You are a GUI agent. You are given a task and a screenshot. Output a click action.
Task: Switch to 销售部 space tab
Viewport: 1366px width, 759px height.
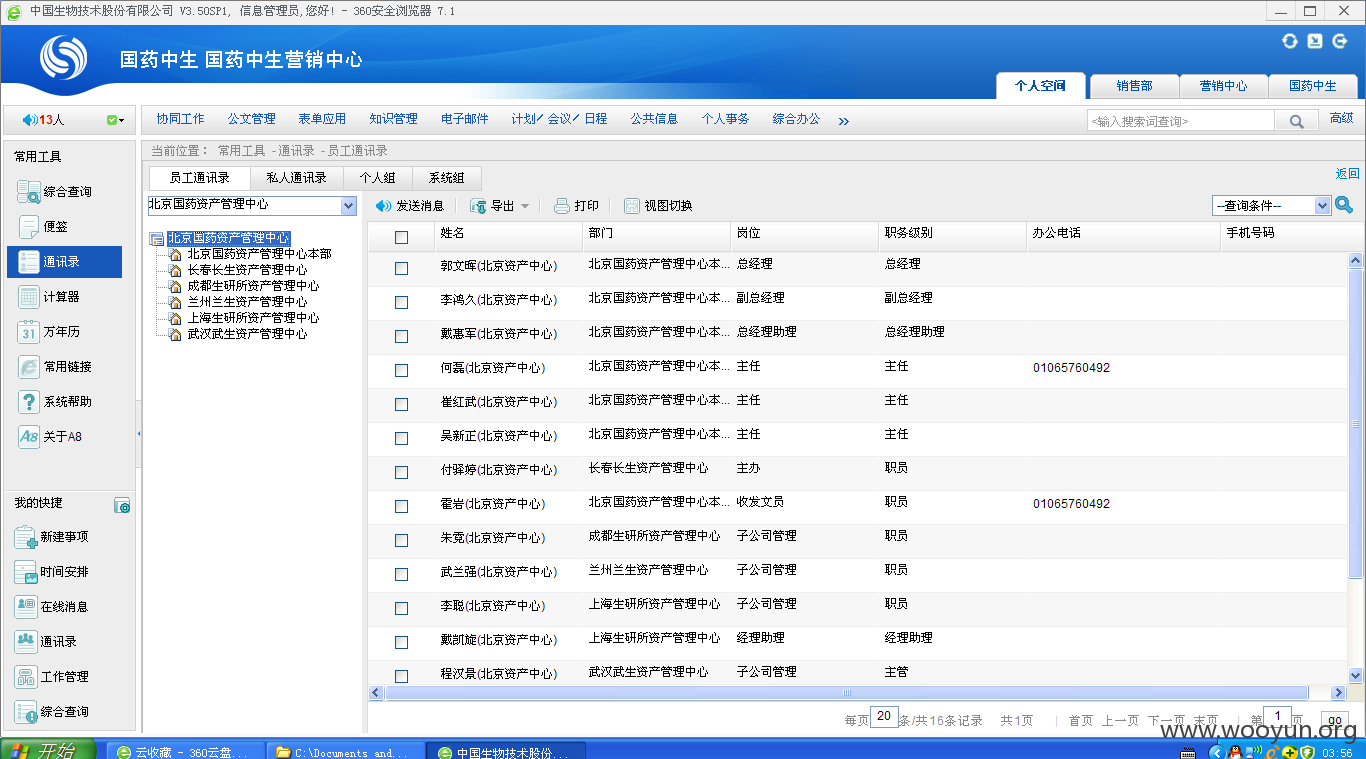[x=1134, y=86]
